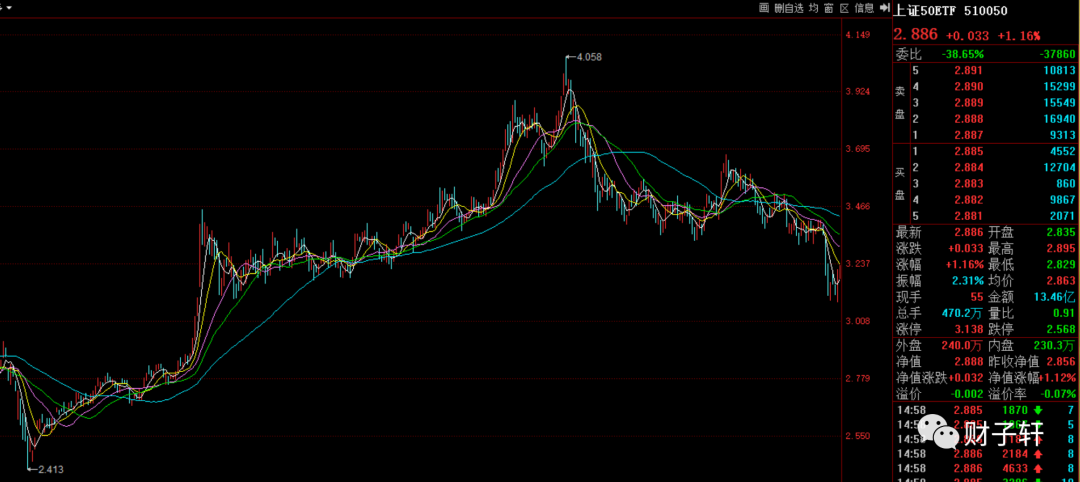Collapse side panel with arrow icon
This screenshot has height=482, width=1080.
point(883,8)
